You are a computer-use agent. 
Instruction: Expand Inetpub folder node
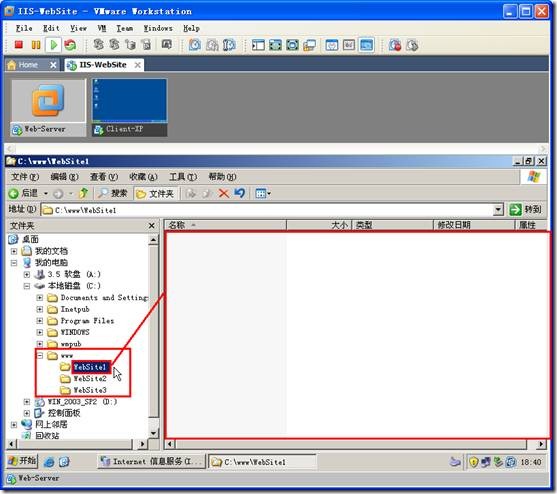pos(40,309)
